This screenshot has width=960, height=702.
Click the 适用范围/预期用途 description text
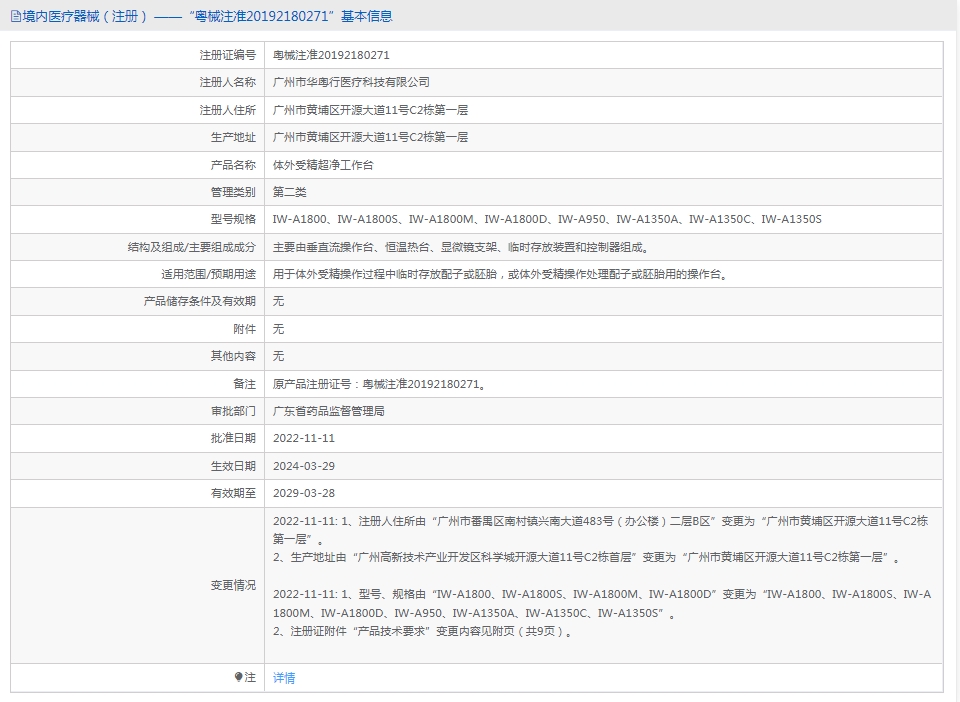pyautogui.click(x=499, y=274)
